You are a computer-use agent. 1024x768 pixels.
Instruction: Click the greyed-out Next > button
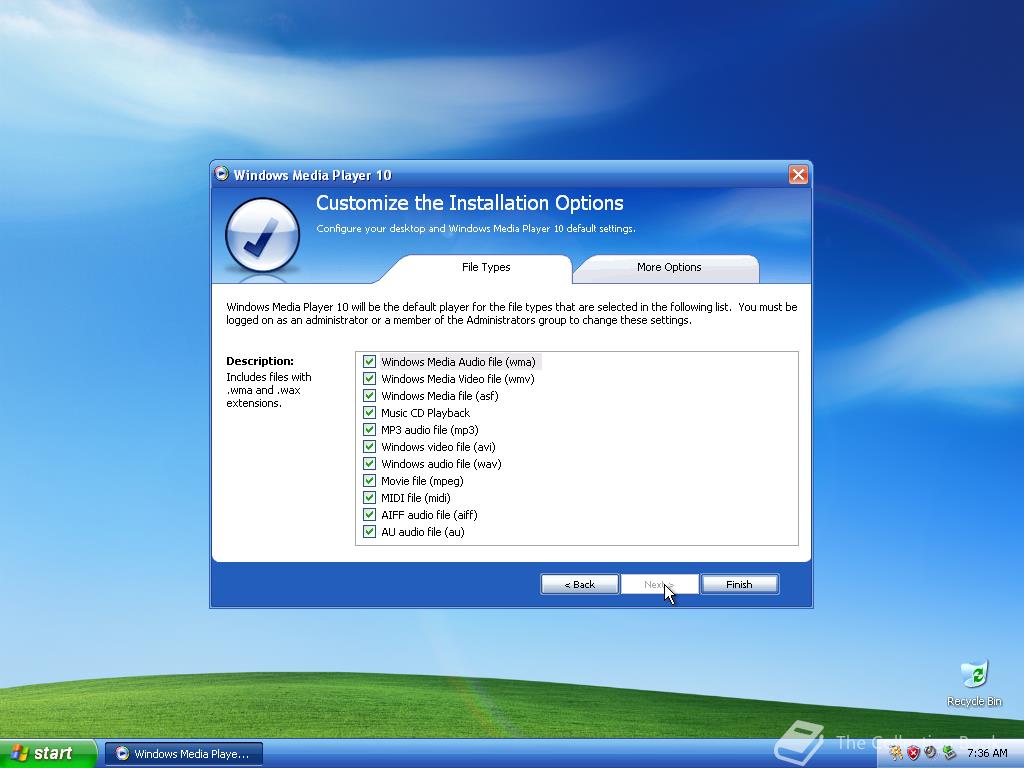[660, 584]
